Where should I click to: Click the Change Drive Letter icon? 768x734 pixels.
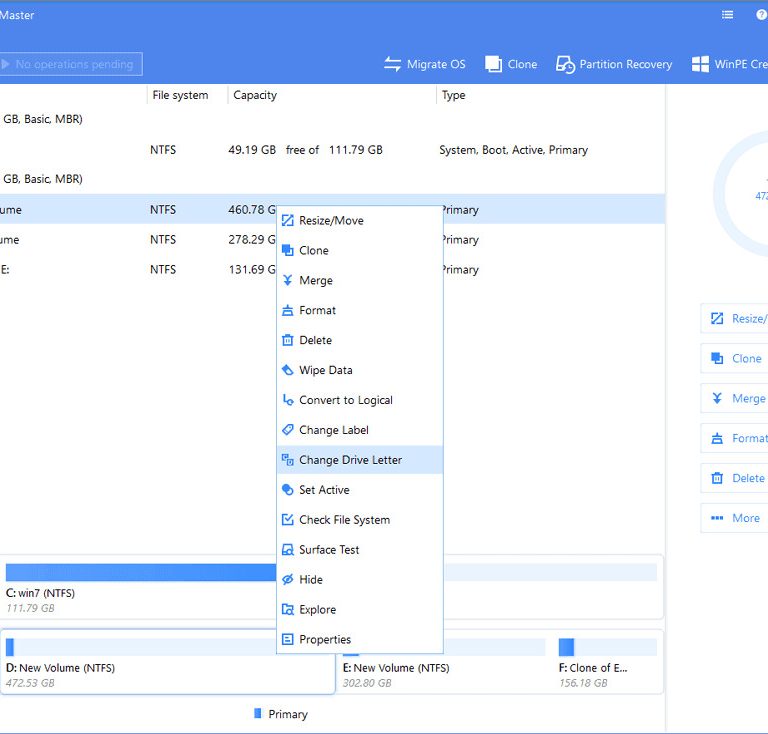288,460
